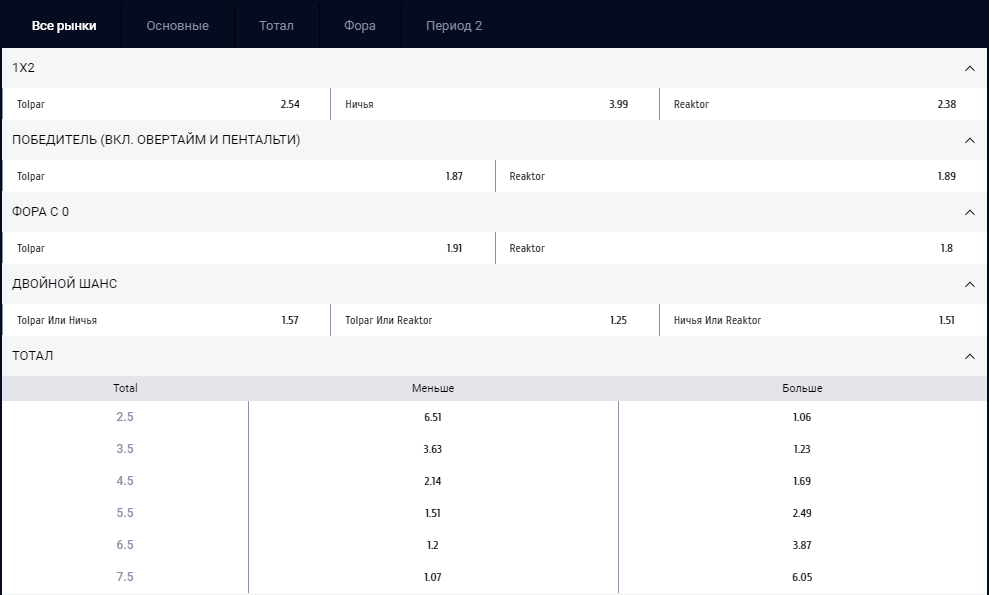Image resolution: width=989 pixels, height=595 pixels.
Task: Click the 7.5 total line value
Action: [x=125, y=577]
